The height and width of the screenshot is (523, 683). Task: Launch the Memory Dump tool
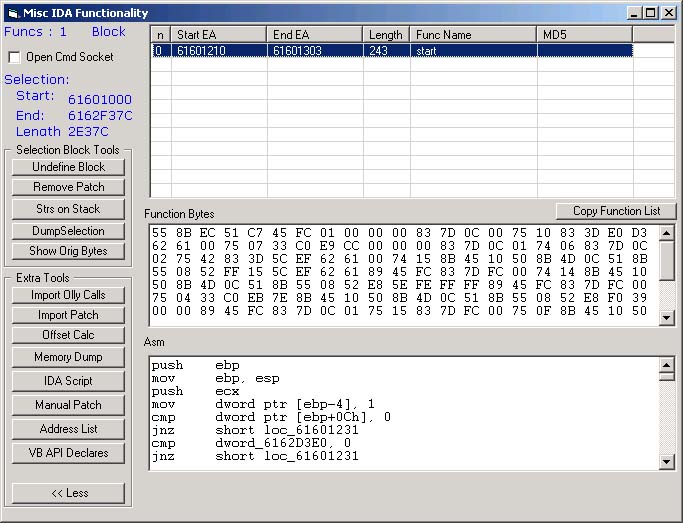click(x=68, y=357)
